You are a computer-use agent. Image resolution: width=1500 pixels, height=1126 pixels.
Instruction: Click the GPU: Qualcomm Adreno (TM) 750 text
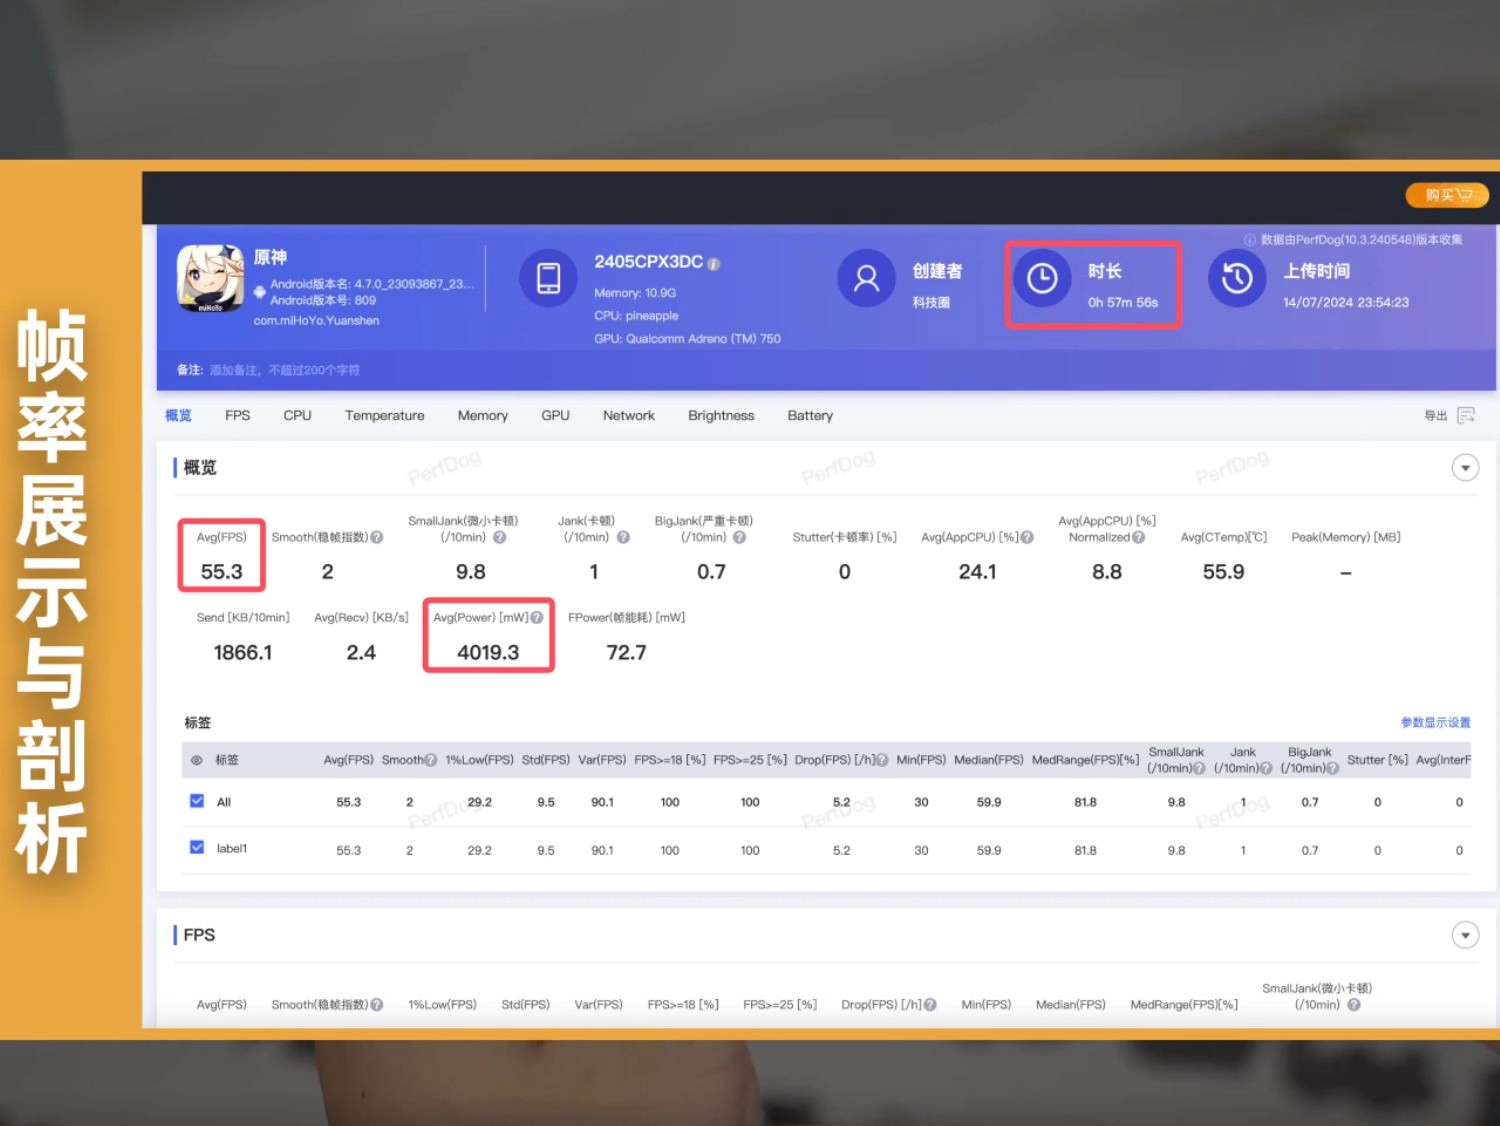tap(687, 339)
